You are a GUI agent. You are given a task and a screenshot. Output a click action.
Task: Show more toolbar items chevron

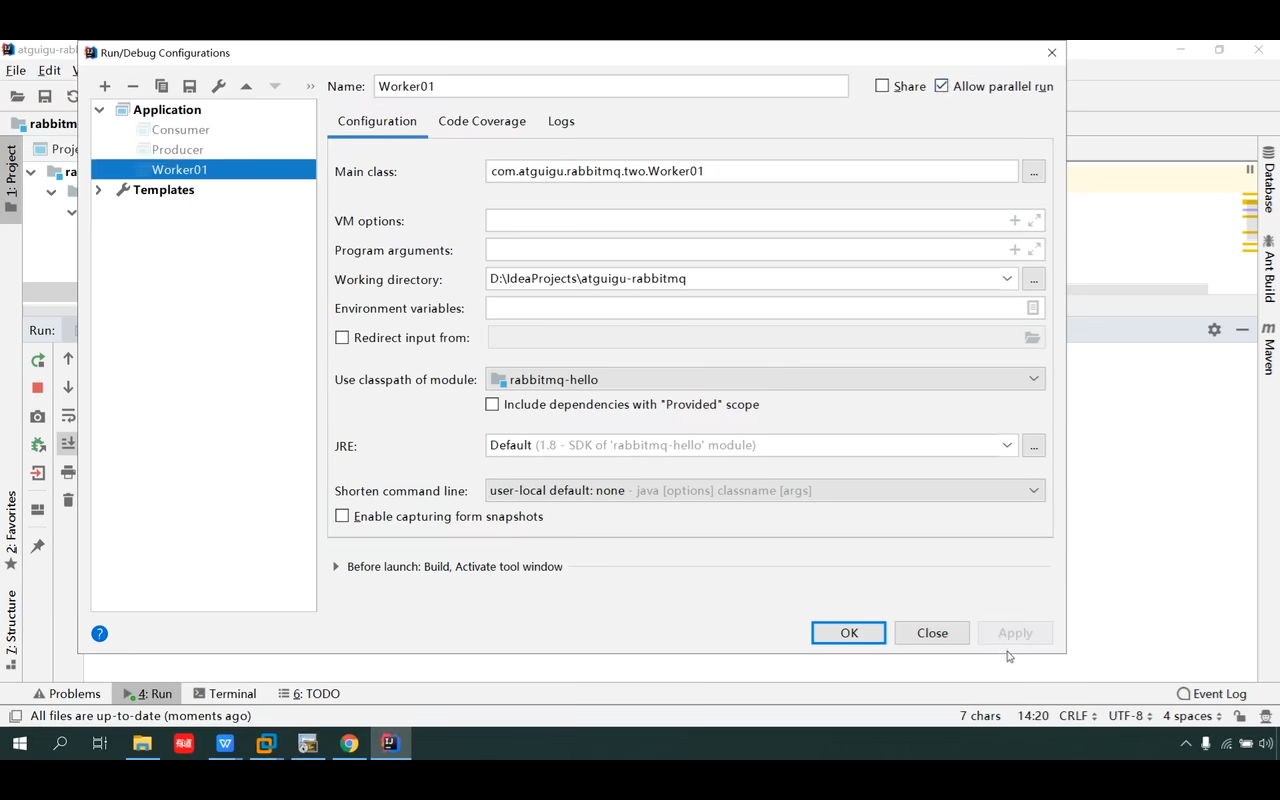pyautogui.click(x=310, y=86)
